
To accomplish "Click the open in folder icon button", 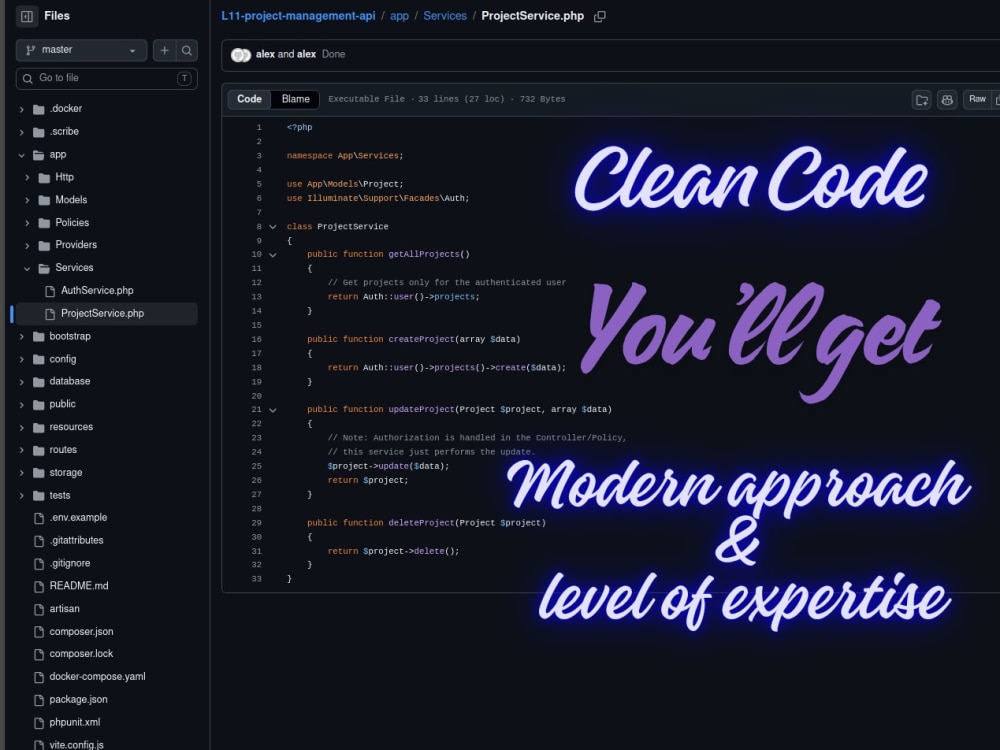I will 922,99.
